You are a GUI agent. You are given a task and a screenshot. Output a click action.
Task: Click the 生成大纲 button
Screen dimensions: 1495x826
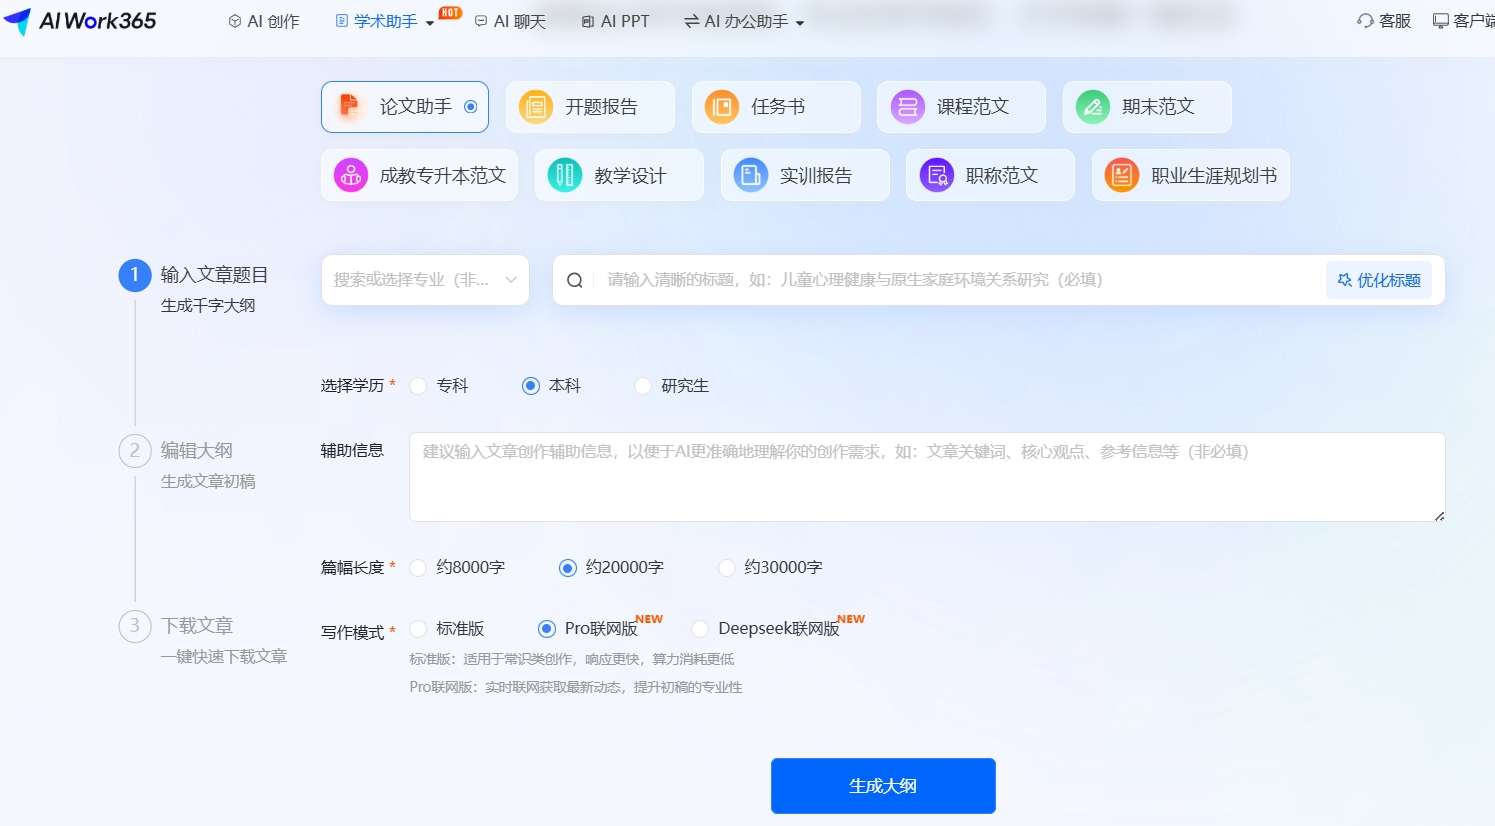(x=882, y=786)
